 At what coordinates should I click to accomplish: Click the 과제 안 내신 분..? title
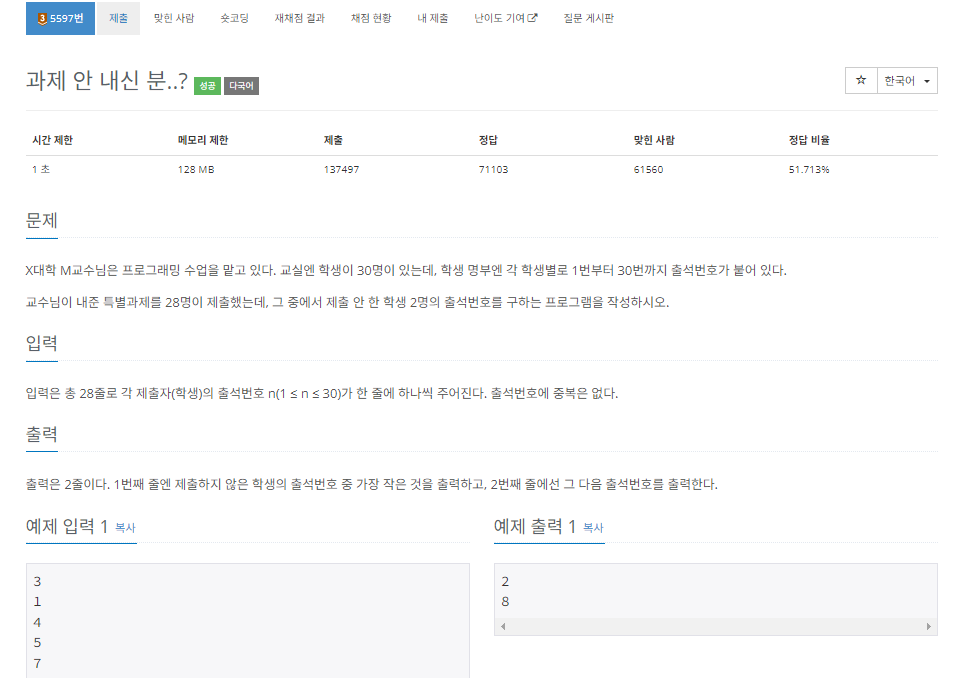click(x=106, y=81)
